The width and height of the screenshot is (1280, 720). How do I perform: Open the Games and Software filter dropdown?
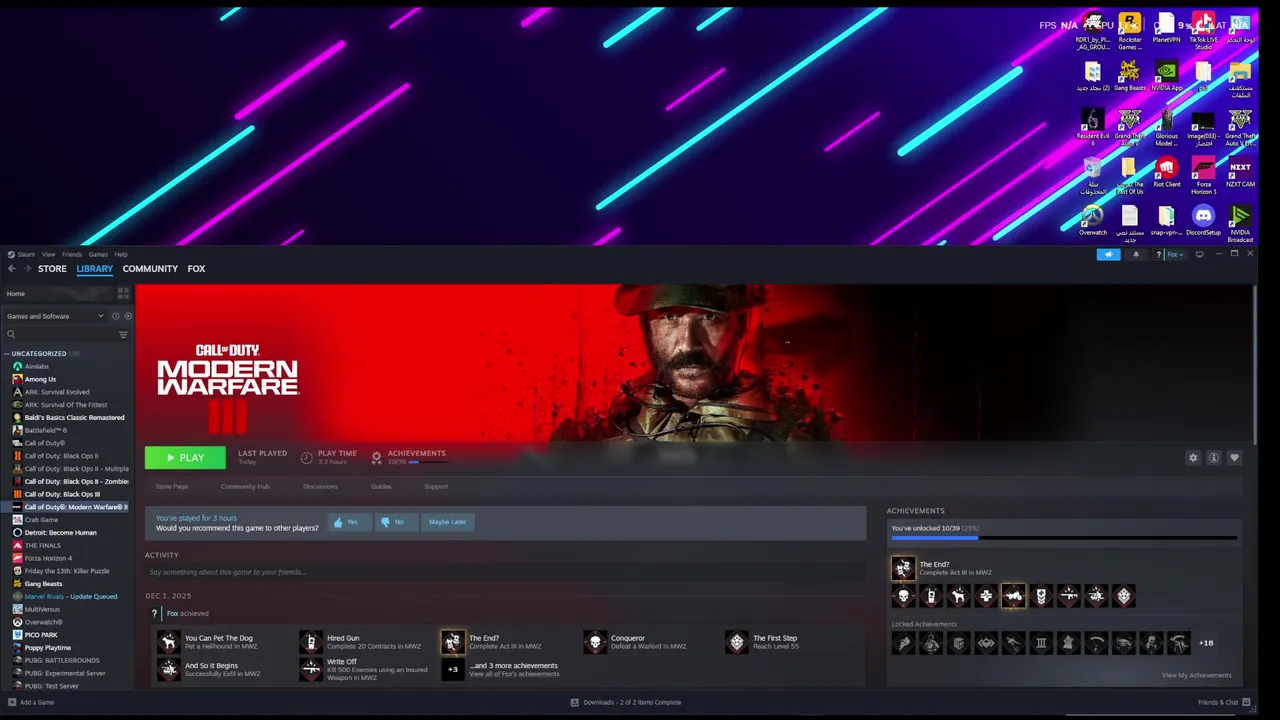pyautogui.click(x=55, y=316)
